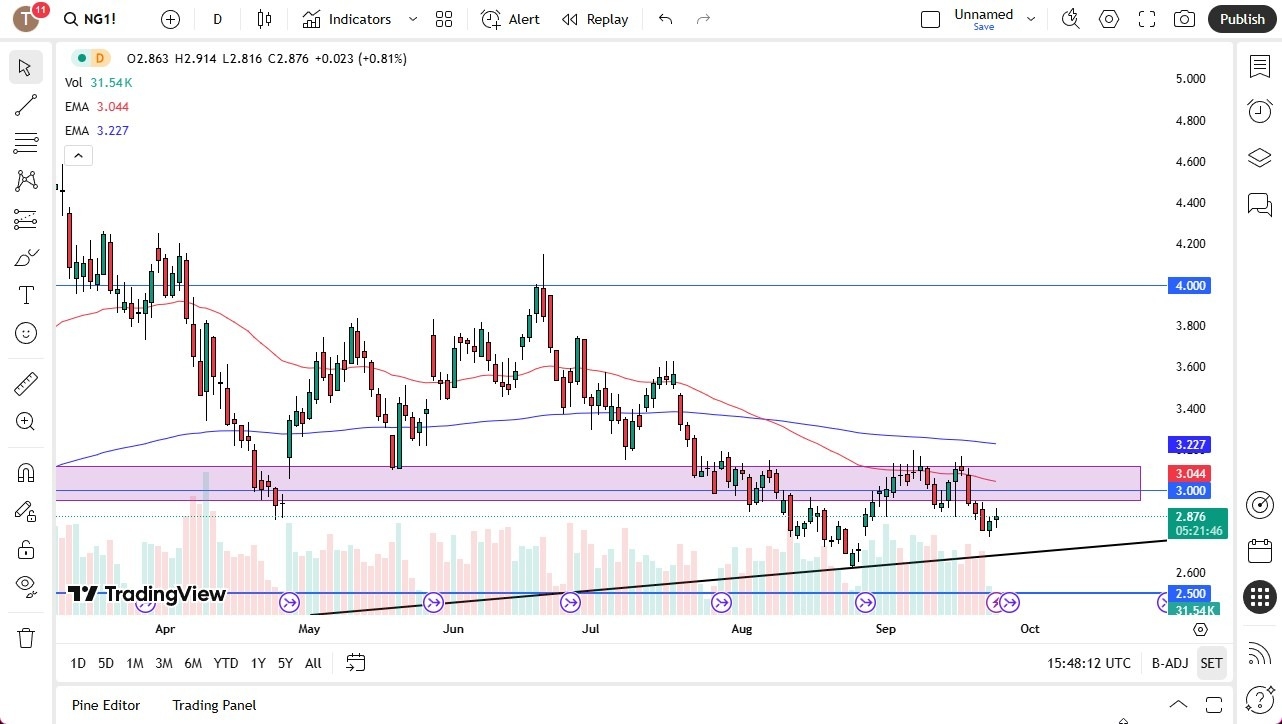Save the layout via the Save link
This screenshot has height=724, width=1282.
(983, 28)
